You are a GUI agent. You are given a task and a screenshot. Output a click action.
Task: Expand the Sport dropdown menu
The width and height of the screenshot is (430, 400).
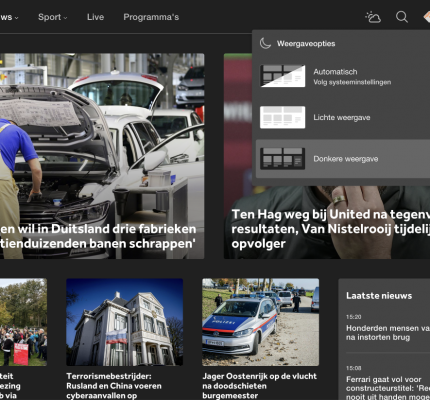coord(53,17)
